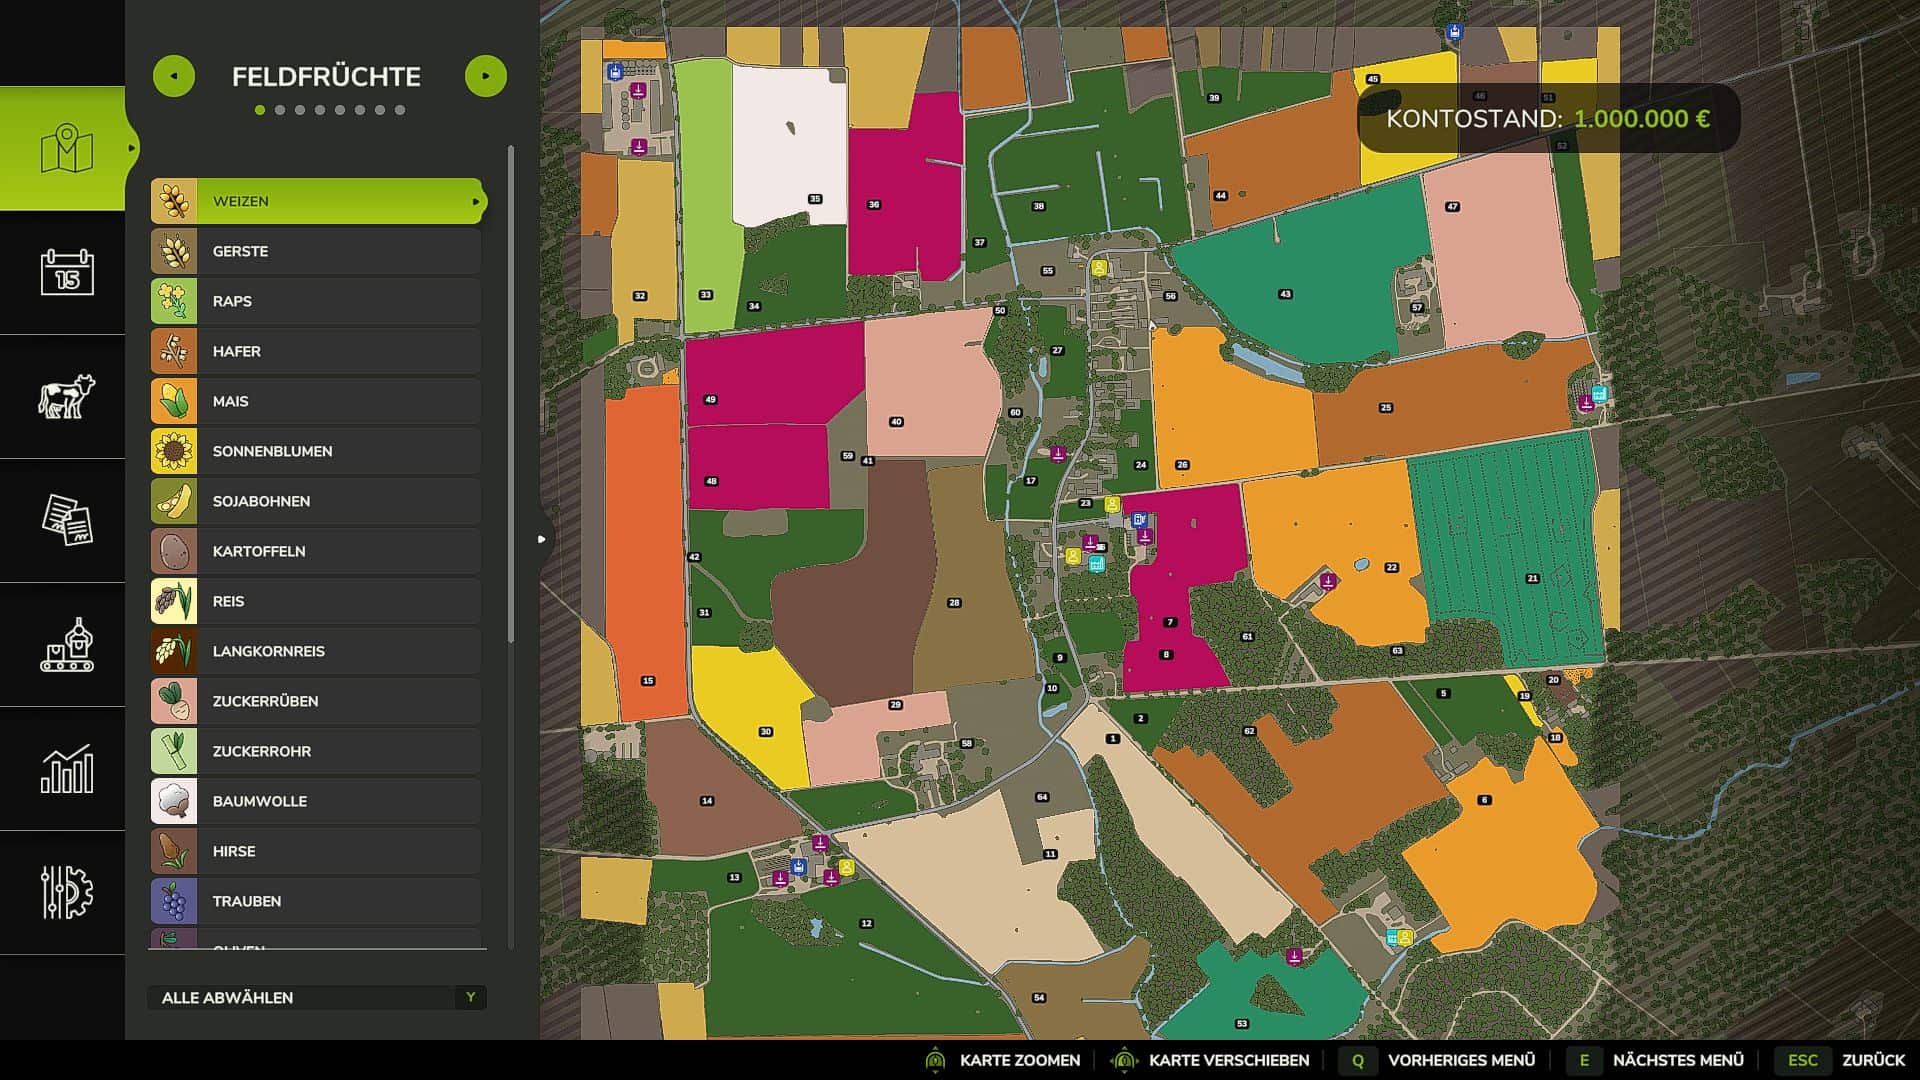The height and width of the screenshot is (1080, 1920).
Task: Go to previous Feldfrüchte category arrow
Action: (x=174, y=76)
